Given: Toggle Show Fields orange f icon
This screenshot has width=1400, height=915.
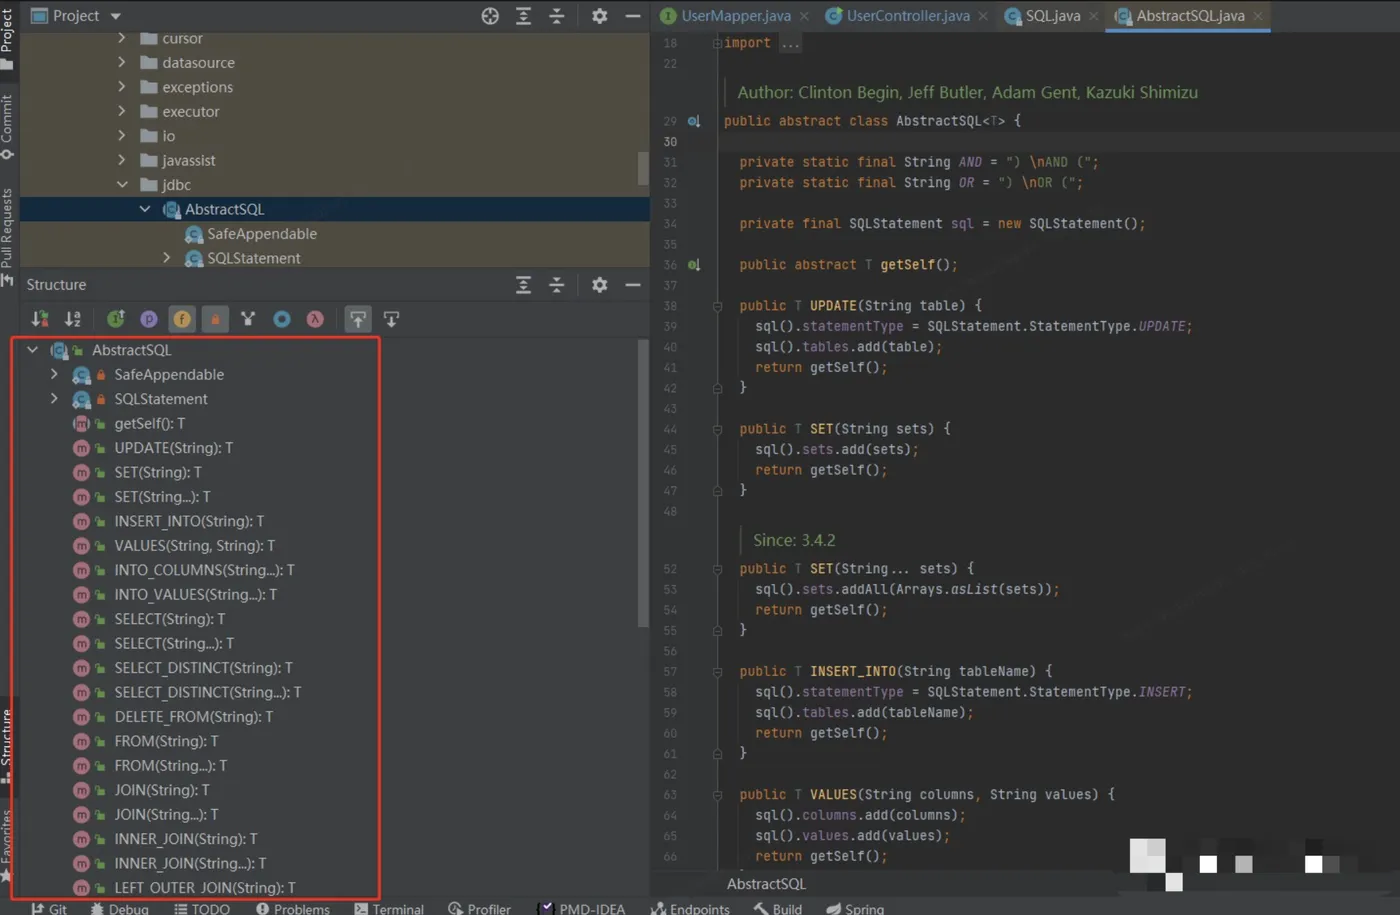Looking at the screenshot, I should [x=182, y=319].
